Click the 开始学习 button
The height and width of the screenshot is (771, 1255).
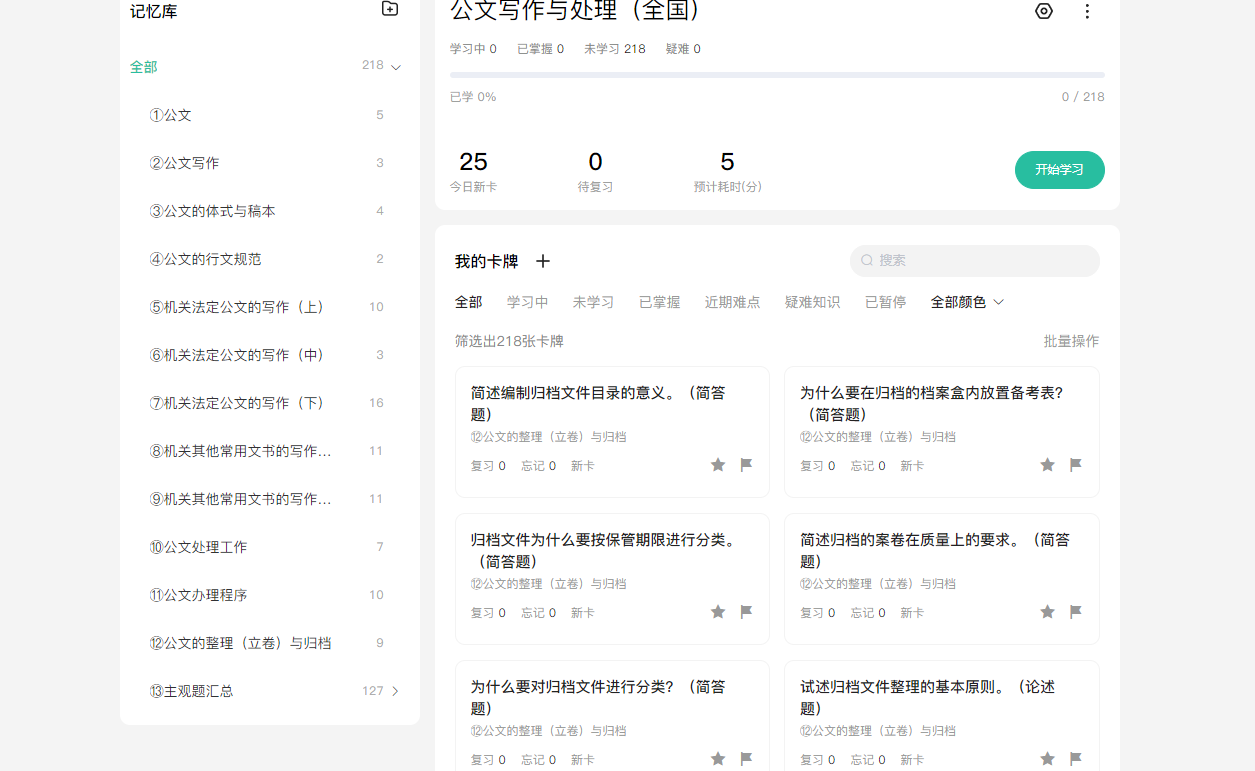point(1060,170)
